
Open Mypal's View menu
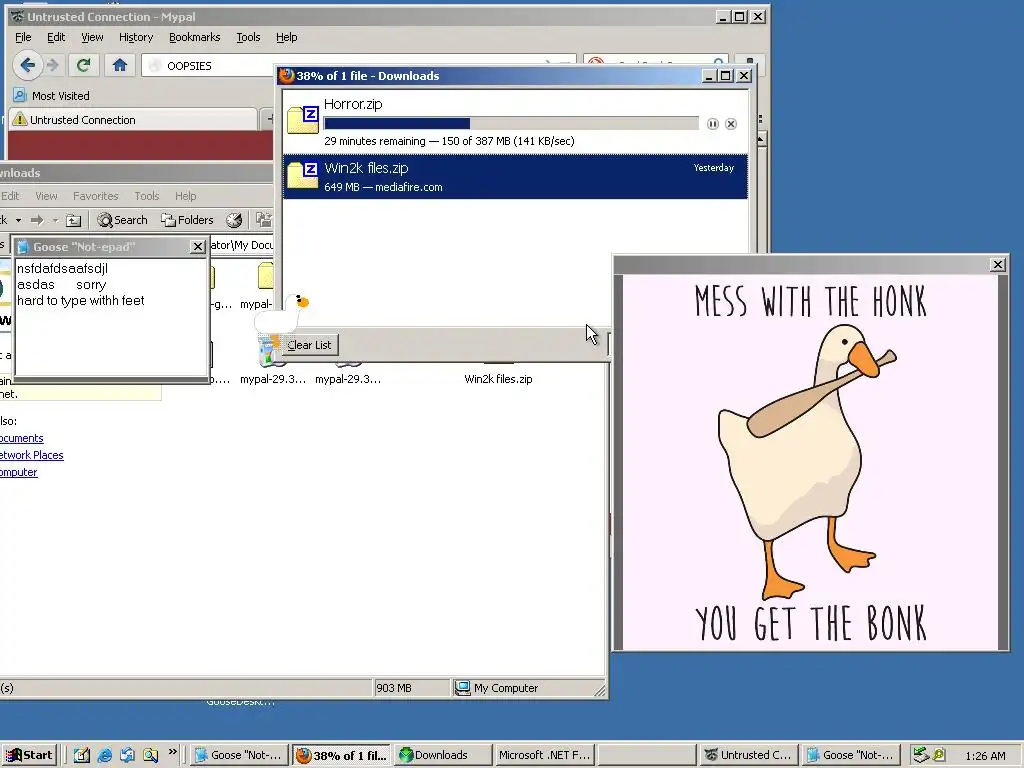[x=92, y=37]
